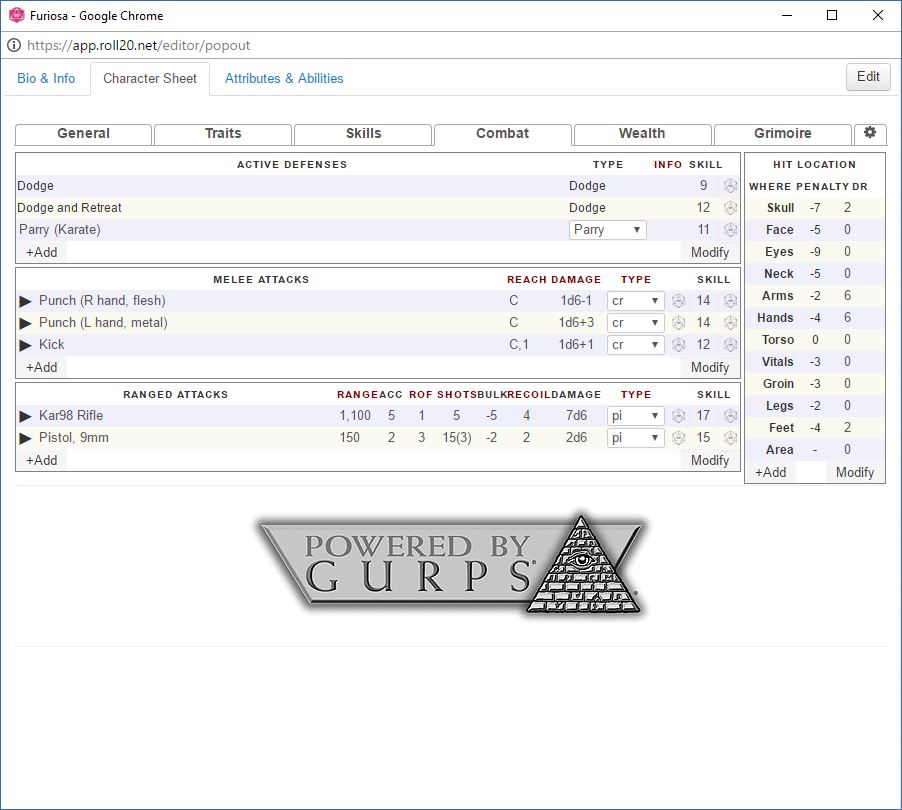Go to the Skills sheet tab

pyautogui.click(x=363, y=133)
